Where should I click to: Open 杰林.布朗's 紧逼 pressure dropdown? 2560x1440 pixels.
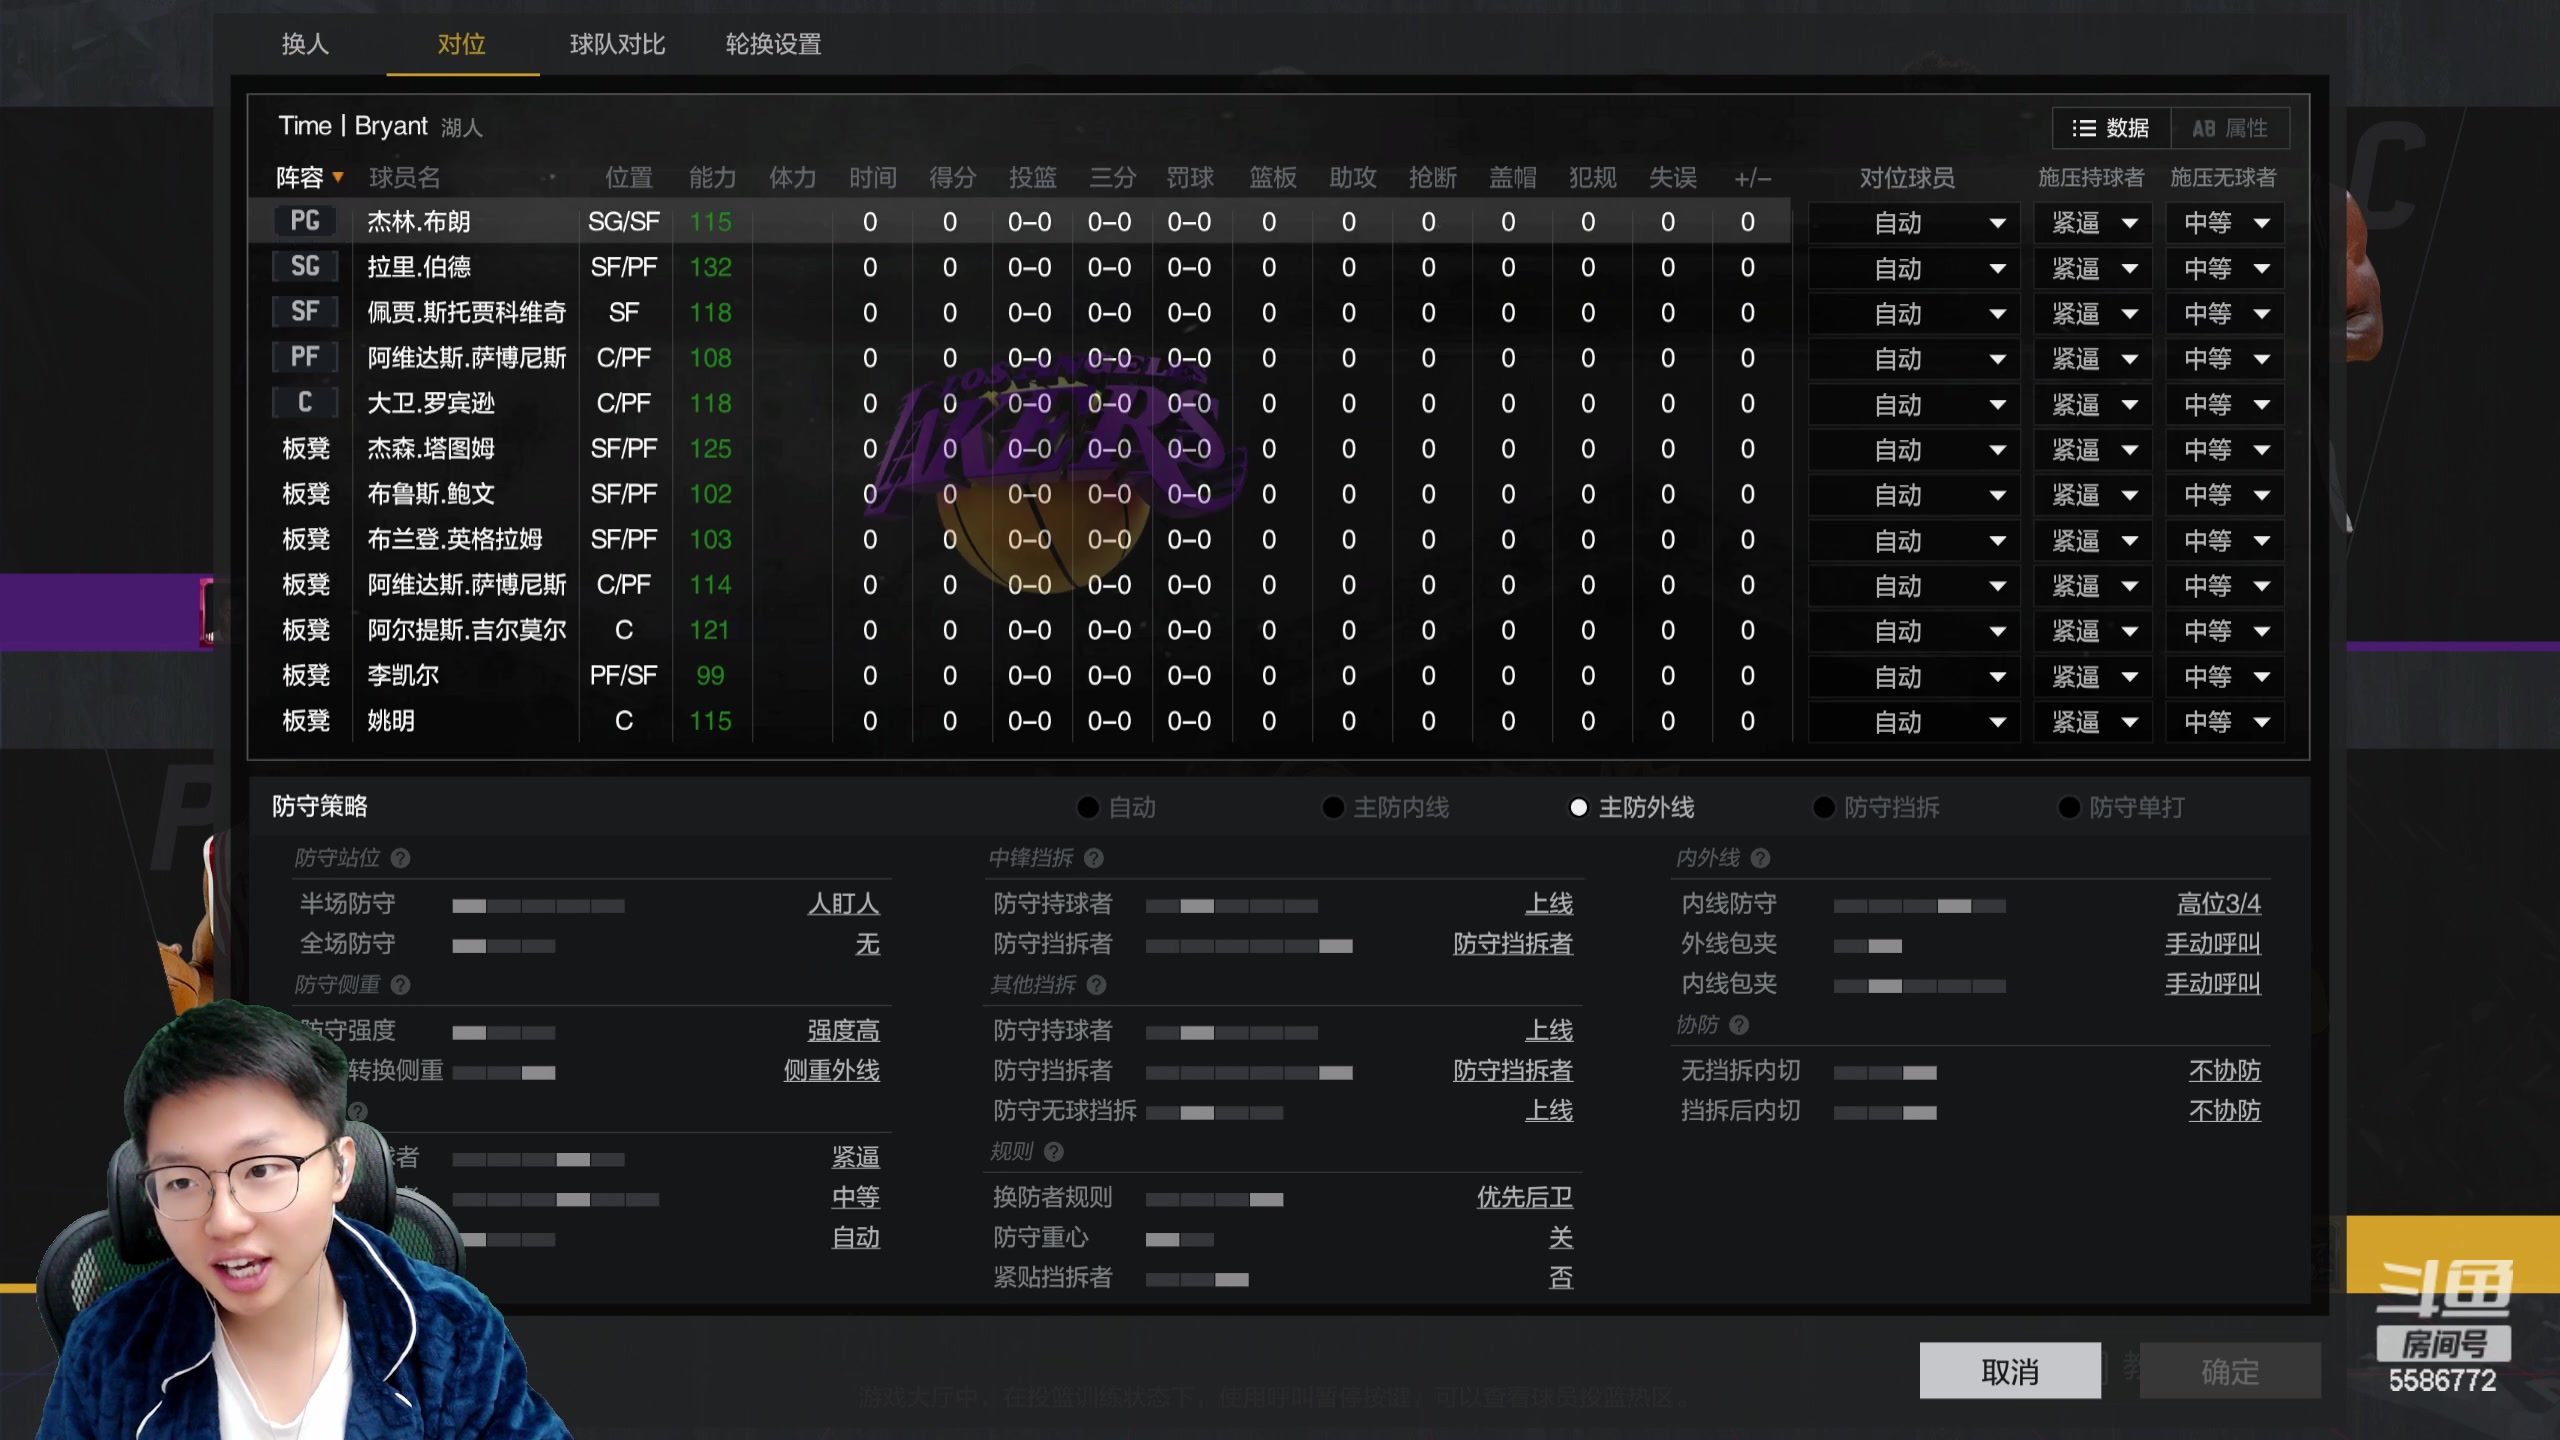coord(2093,222)
